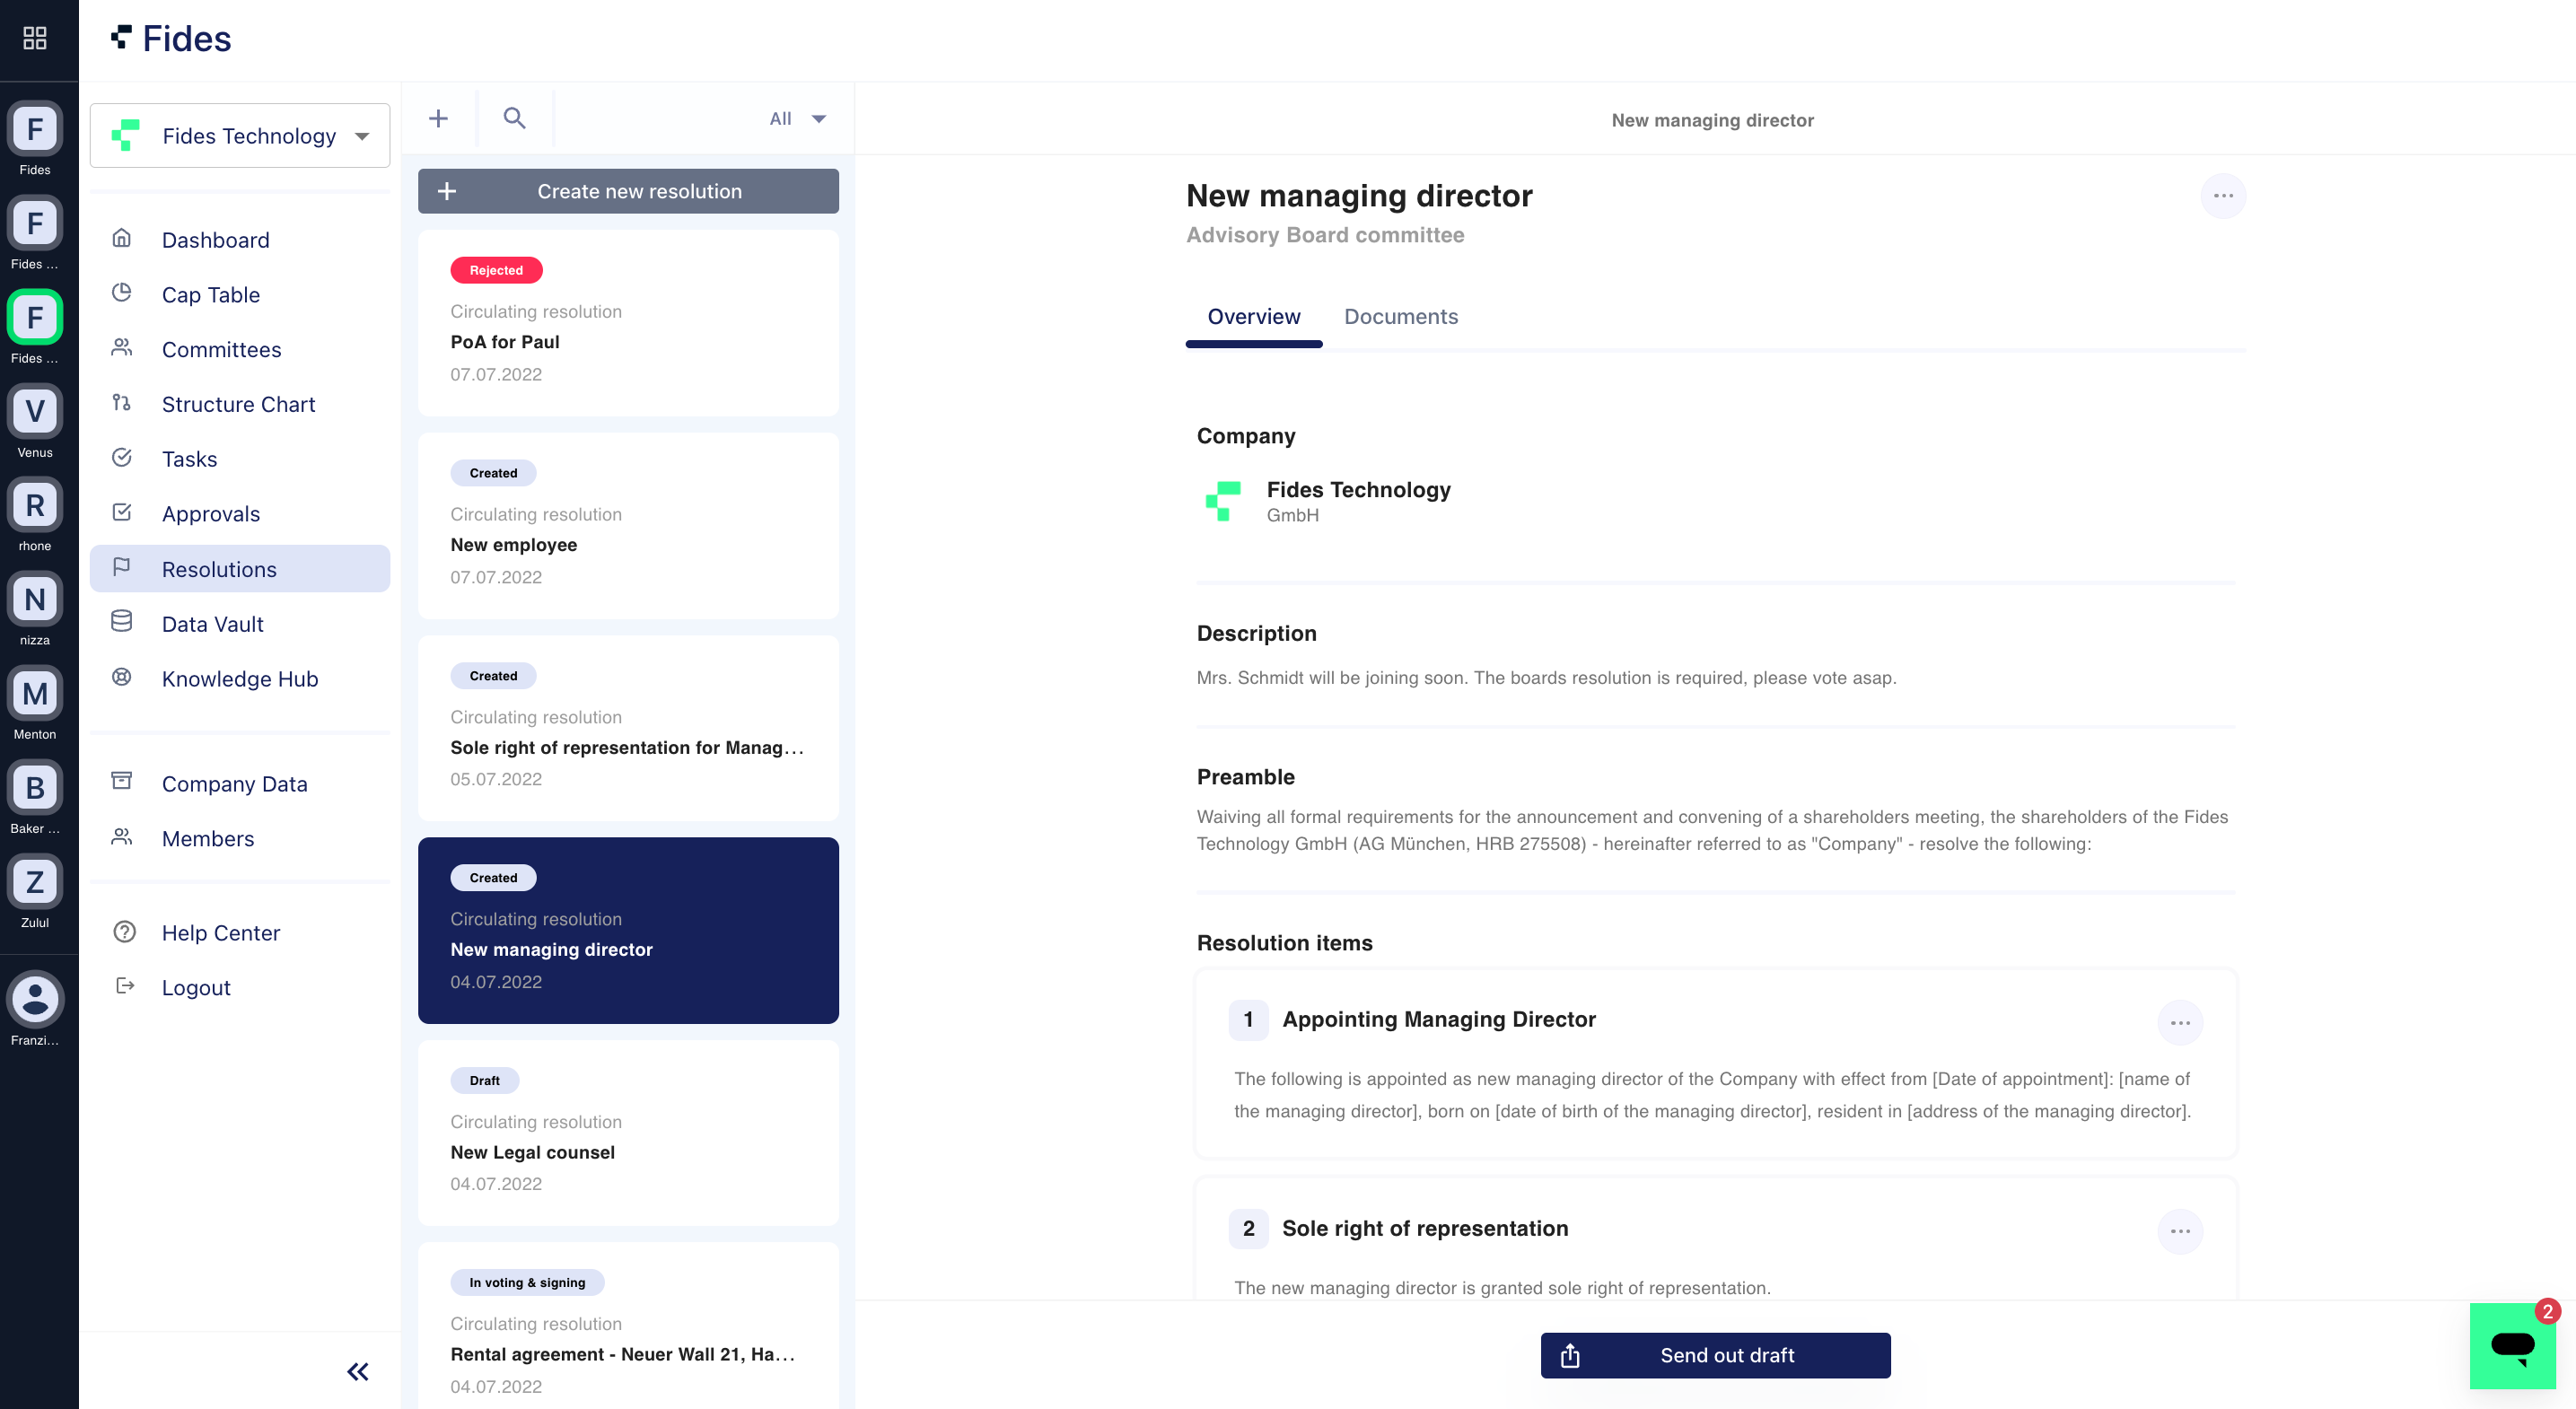Open the chat support widget

point(2512,1345)
